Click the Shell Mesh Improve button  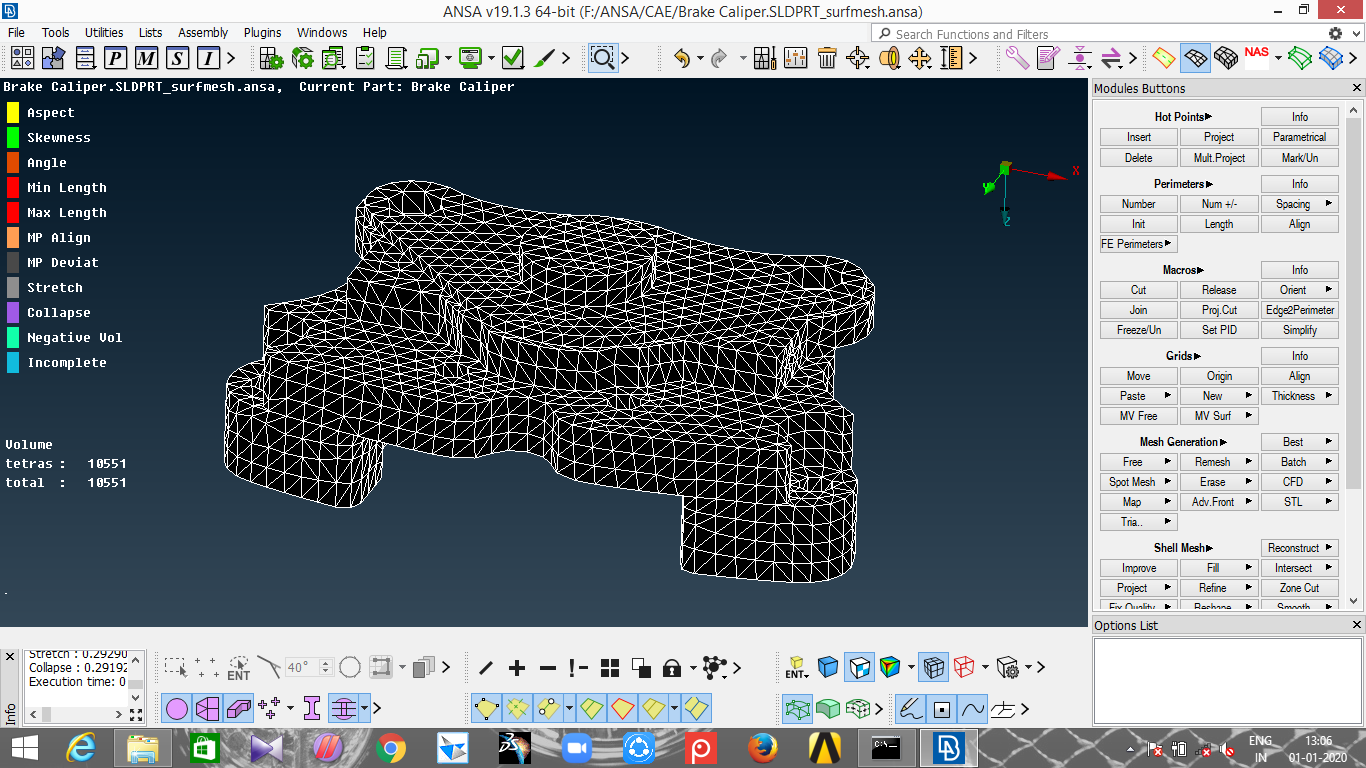tap(1139, 568)
